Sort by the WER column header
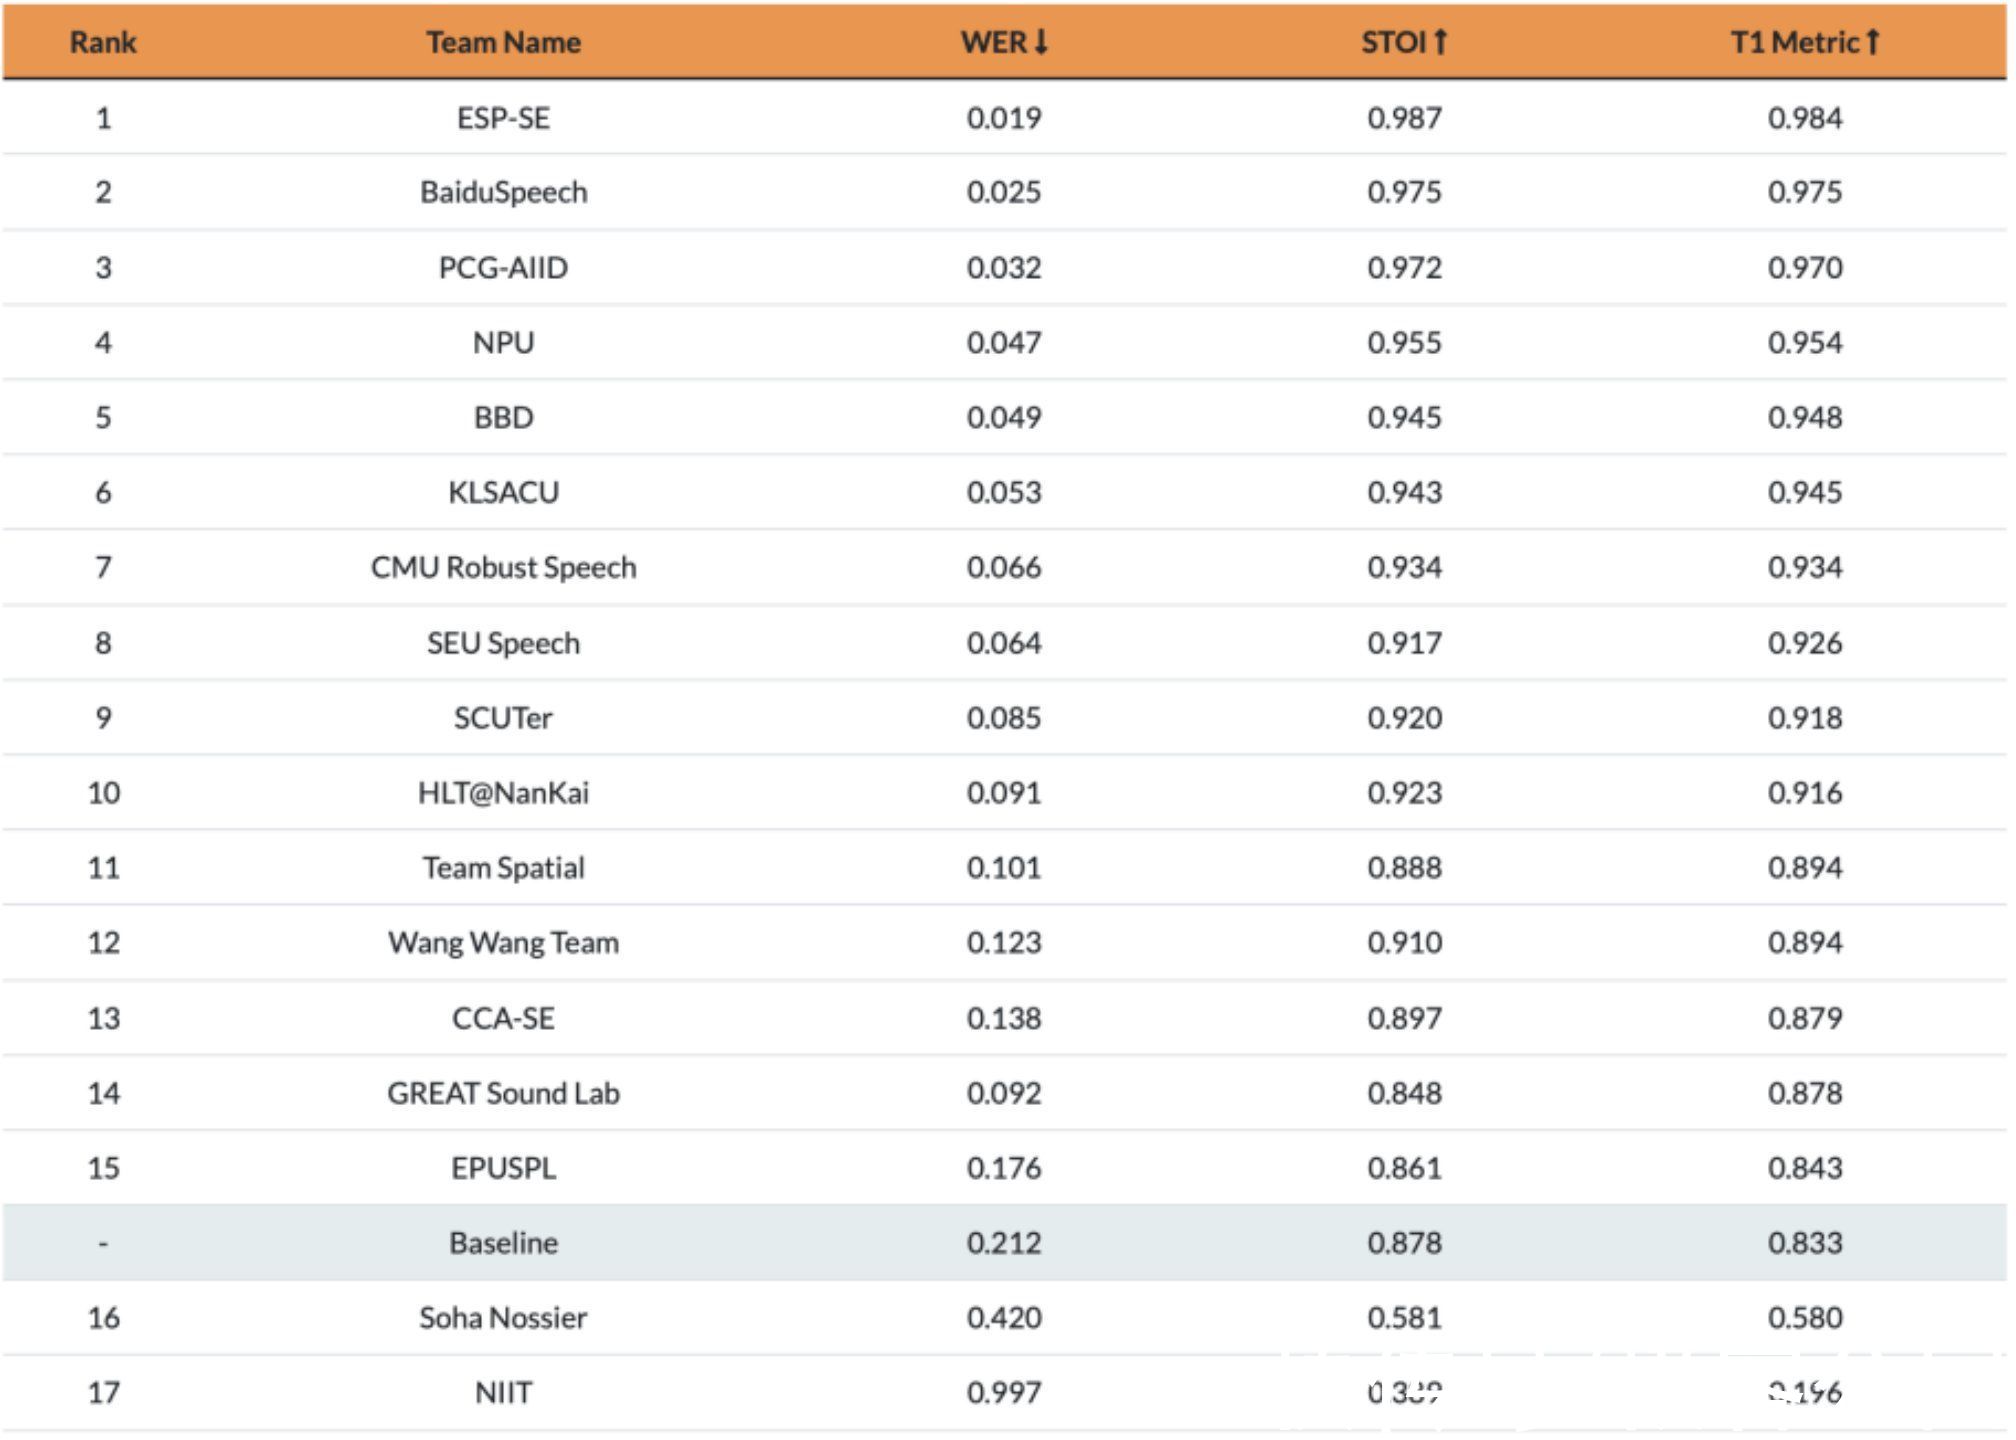Image resolution: width=2016 pixels, height=1440 pixels. tap(1004, 42)
